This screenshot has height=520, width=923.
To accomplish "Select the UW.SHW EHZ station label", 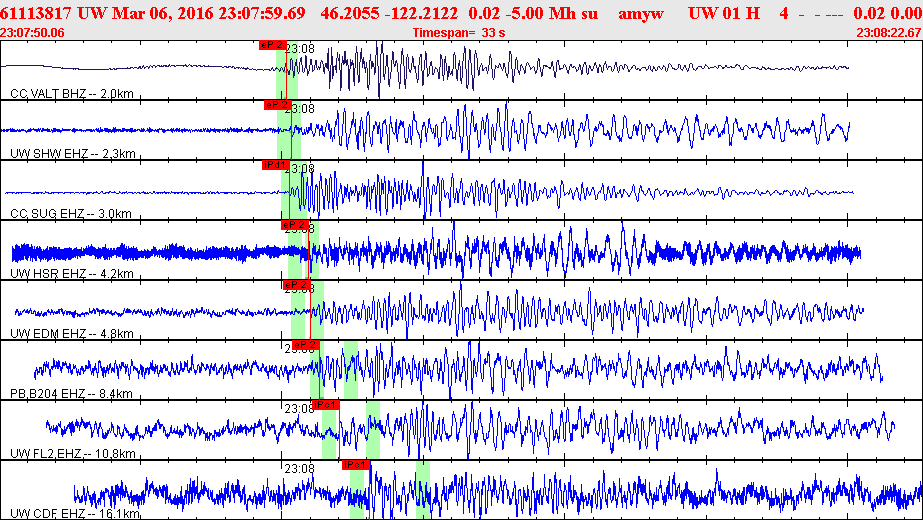I will pyautogui.click(x=72, y=154).
